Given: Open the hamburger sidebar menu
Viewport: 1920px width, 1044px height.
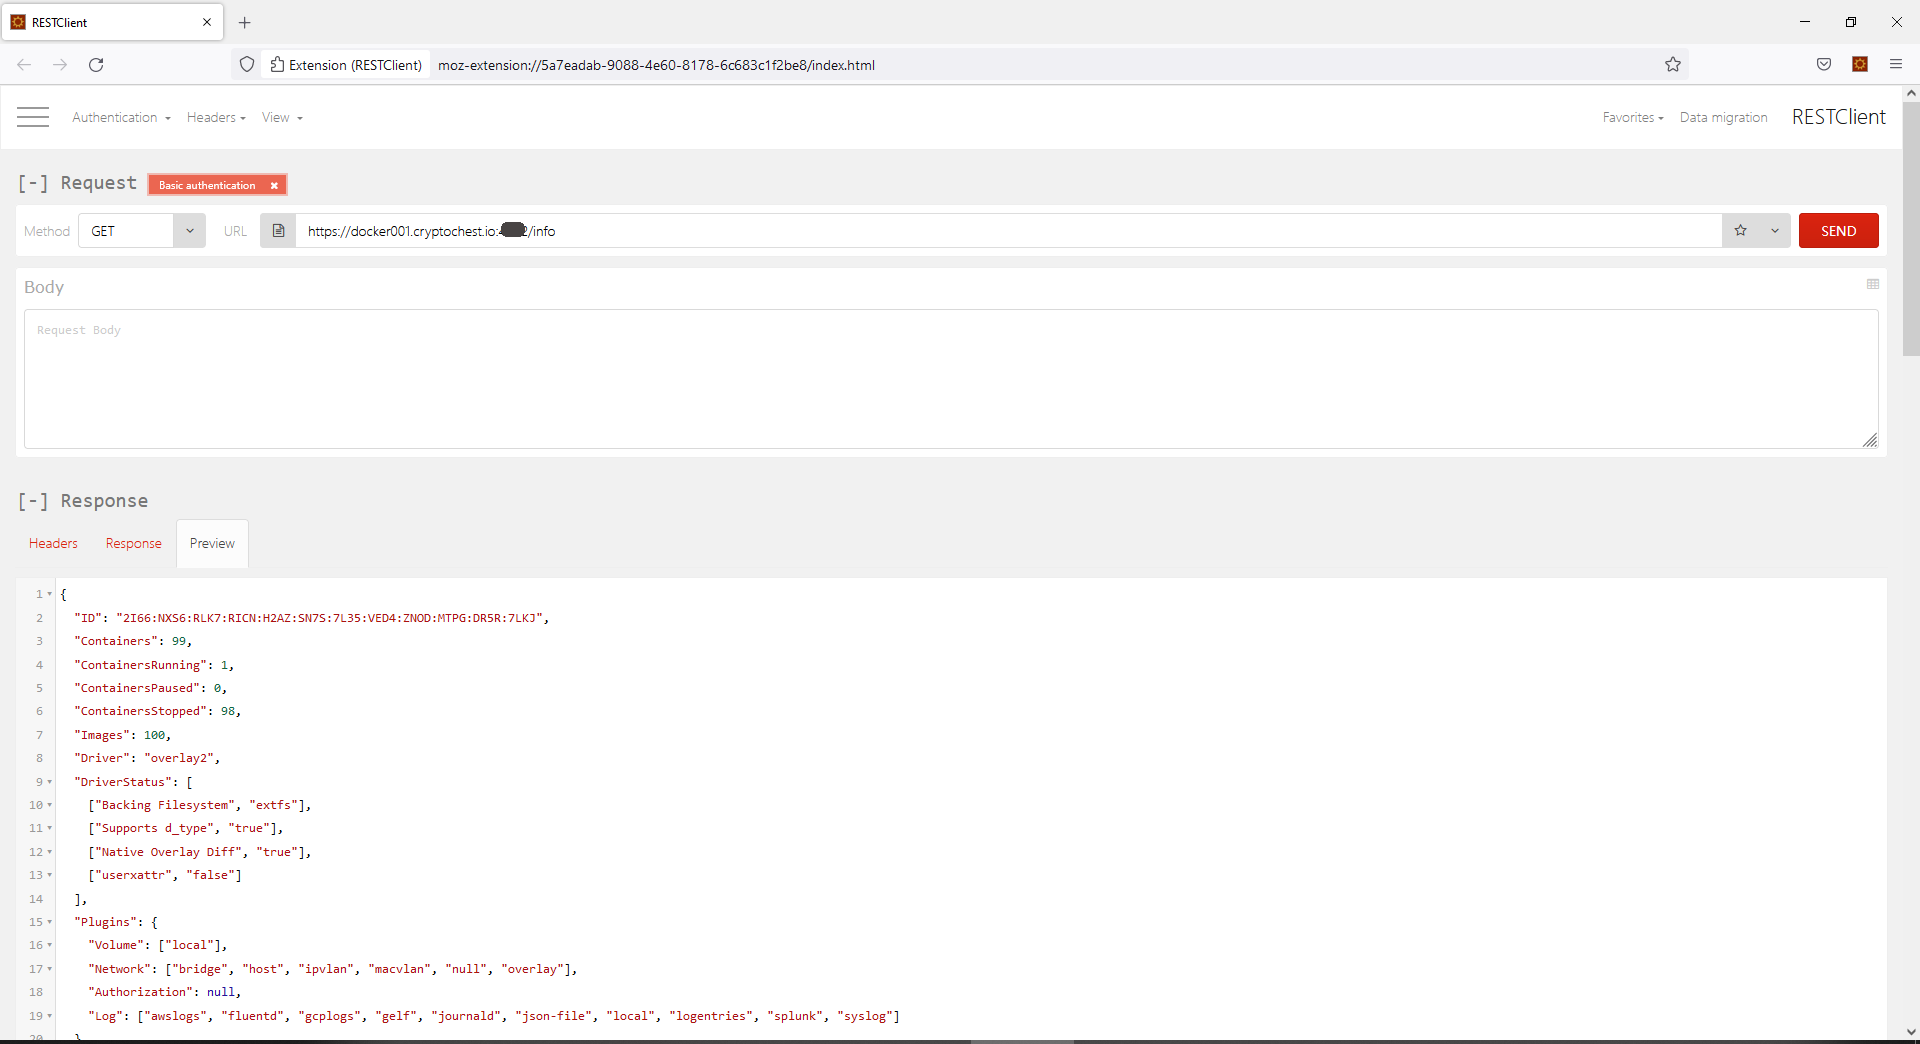Looking at the screenshot, I should click(x=33, y=117).
